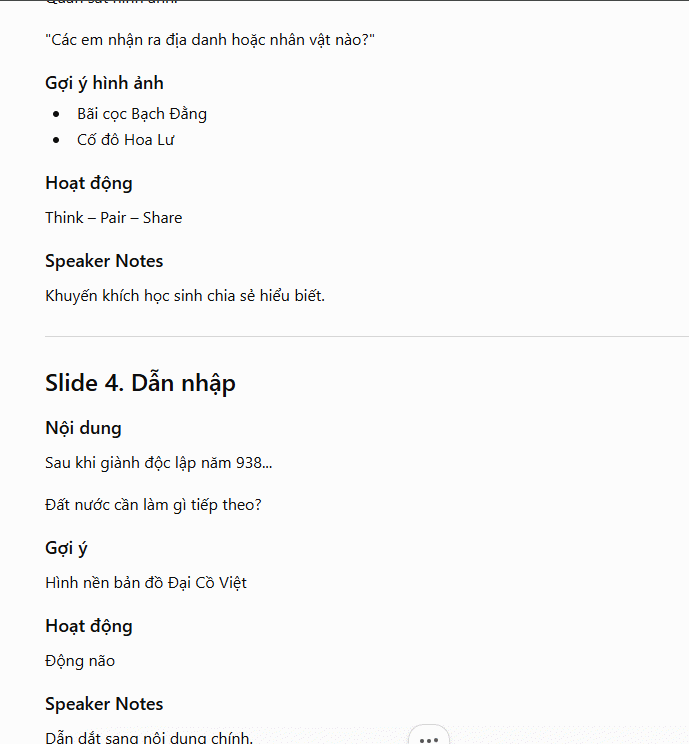The height and width of the screenshot is (744, 689).
Task: Click the 'Sau khi giành độc lập năm 938' line
Action: pos(158,463)
